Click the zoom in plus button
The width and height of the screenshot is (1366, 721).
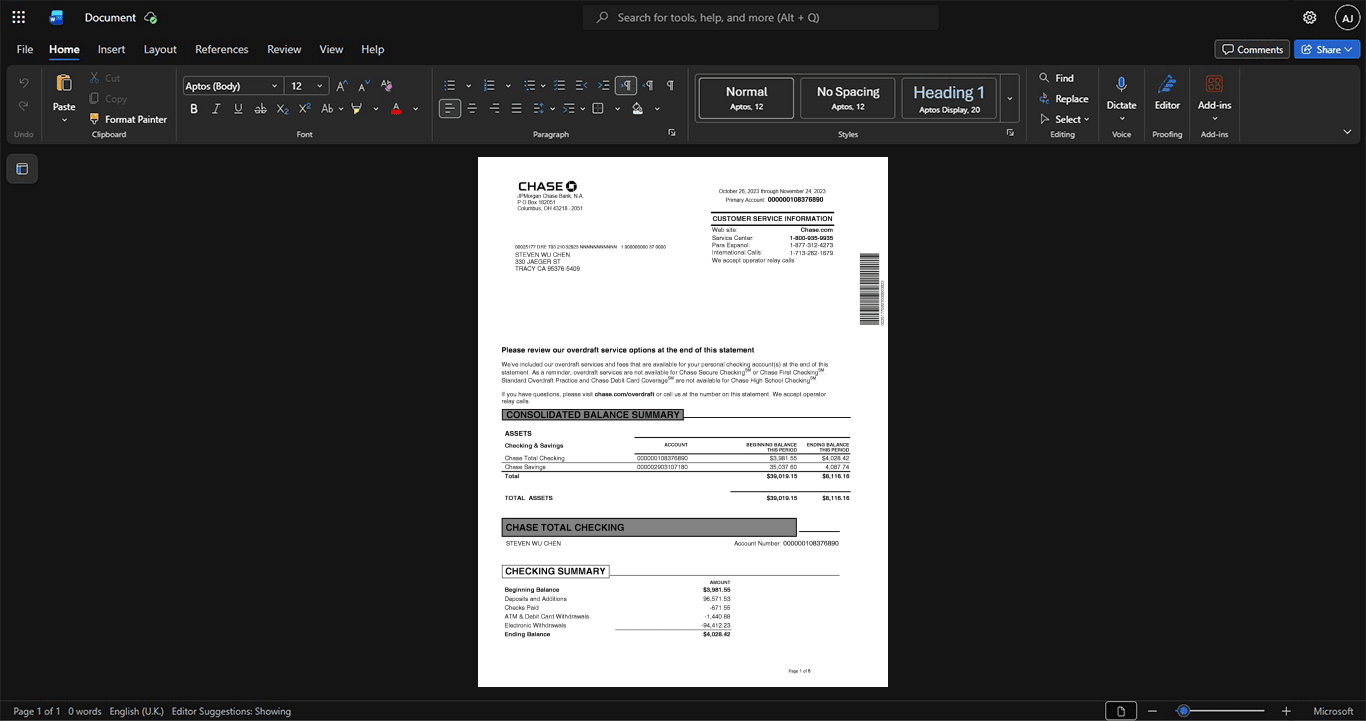tap(1286, 711)
